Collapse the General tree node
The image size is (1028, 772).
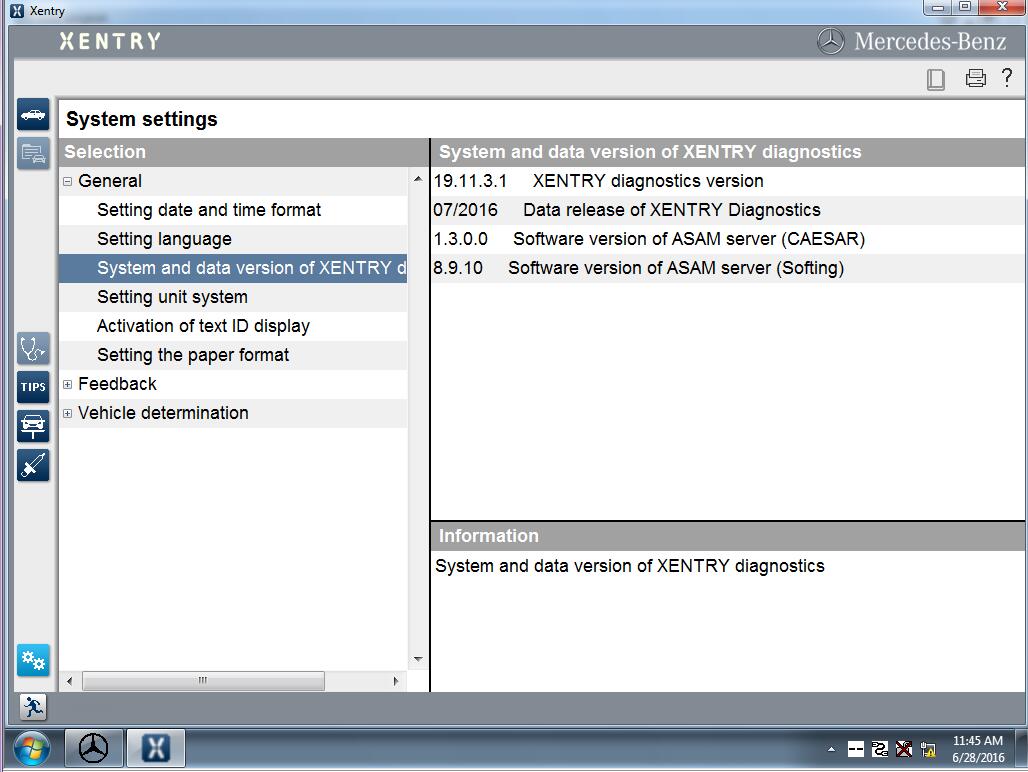(67, 182)
